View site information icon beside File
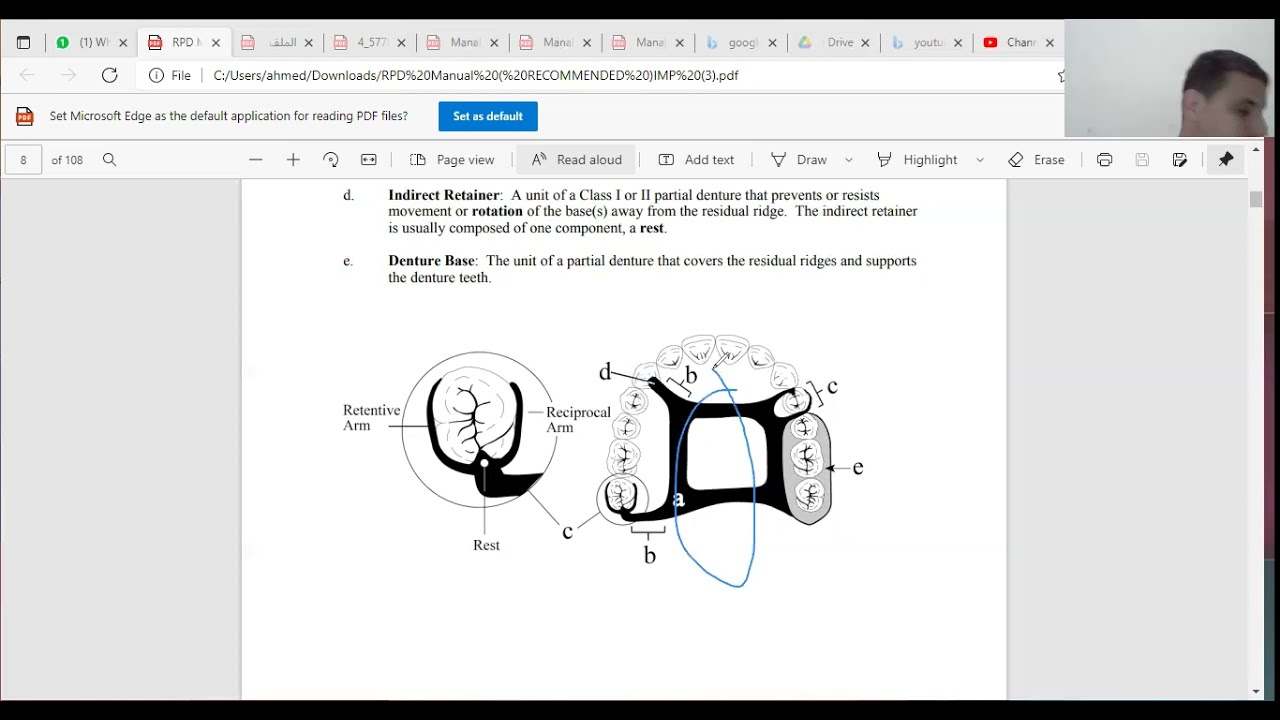 coord(156,75)
